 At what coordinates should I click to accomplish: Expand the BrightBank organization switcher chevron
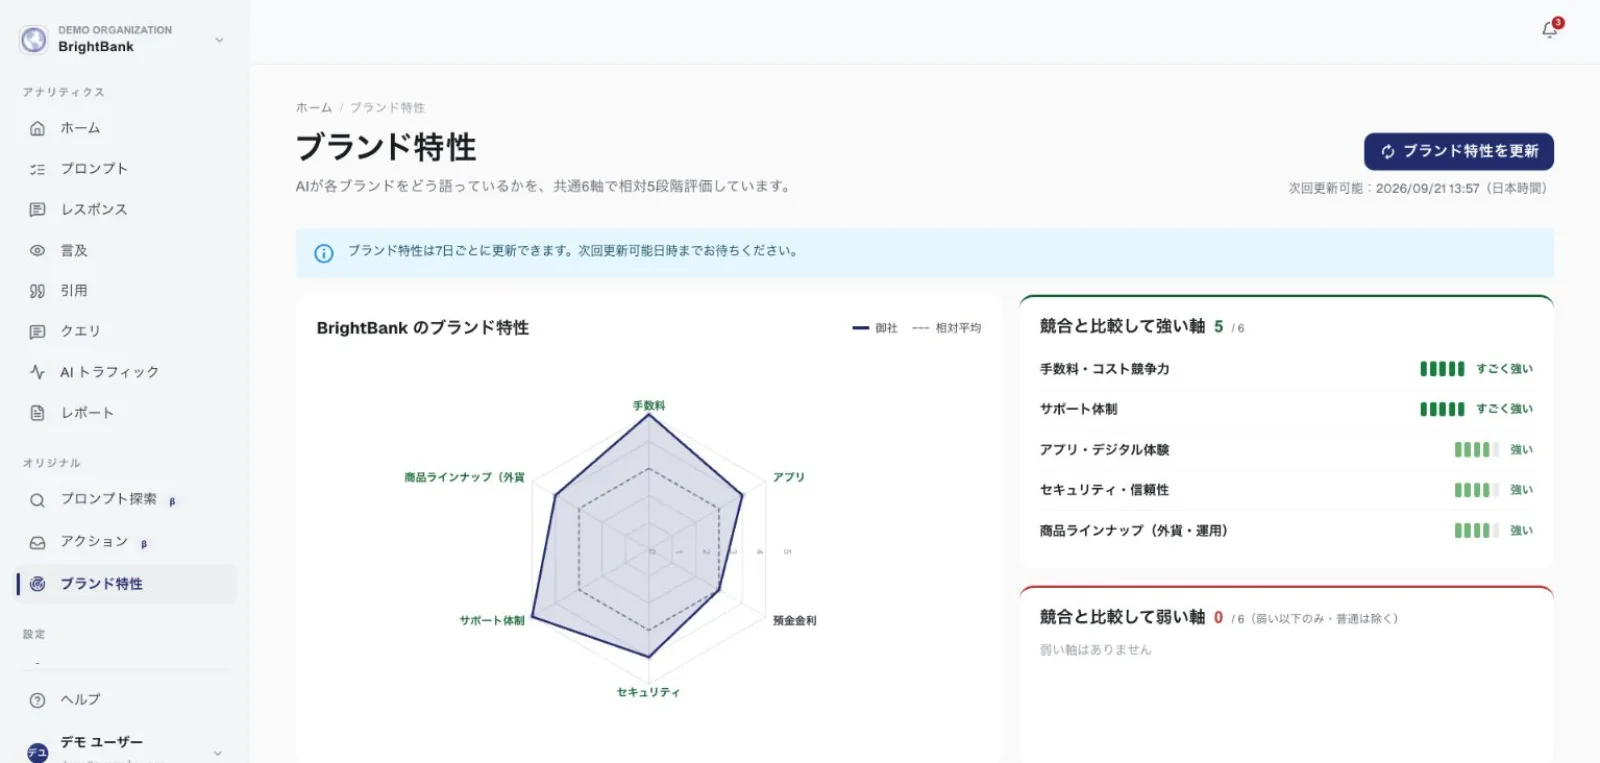pyautogui.click(x=219, y=40)
